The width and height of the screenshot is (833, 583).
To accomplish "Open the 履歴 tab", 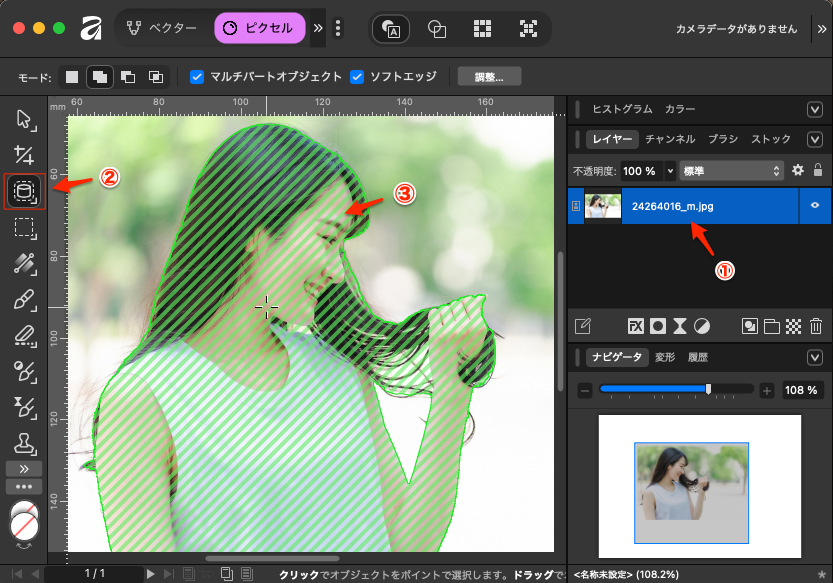I will 699,357.
